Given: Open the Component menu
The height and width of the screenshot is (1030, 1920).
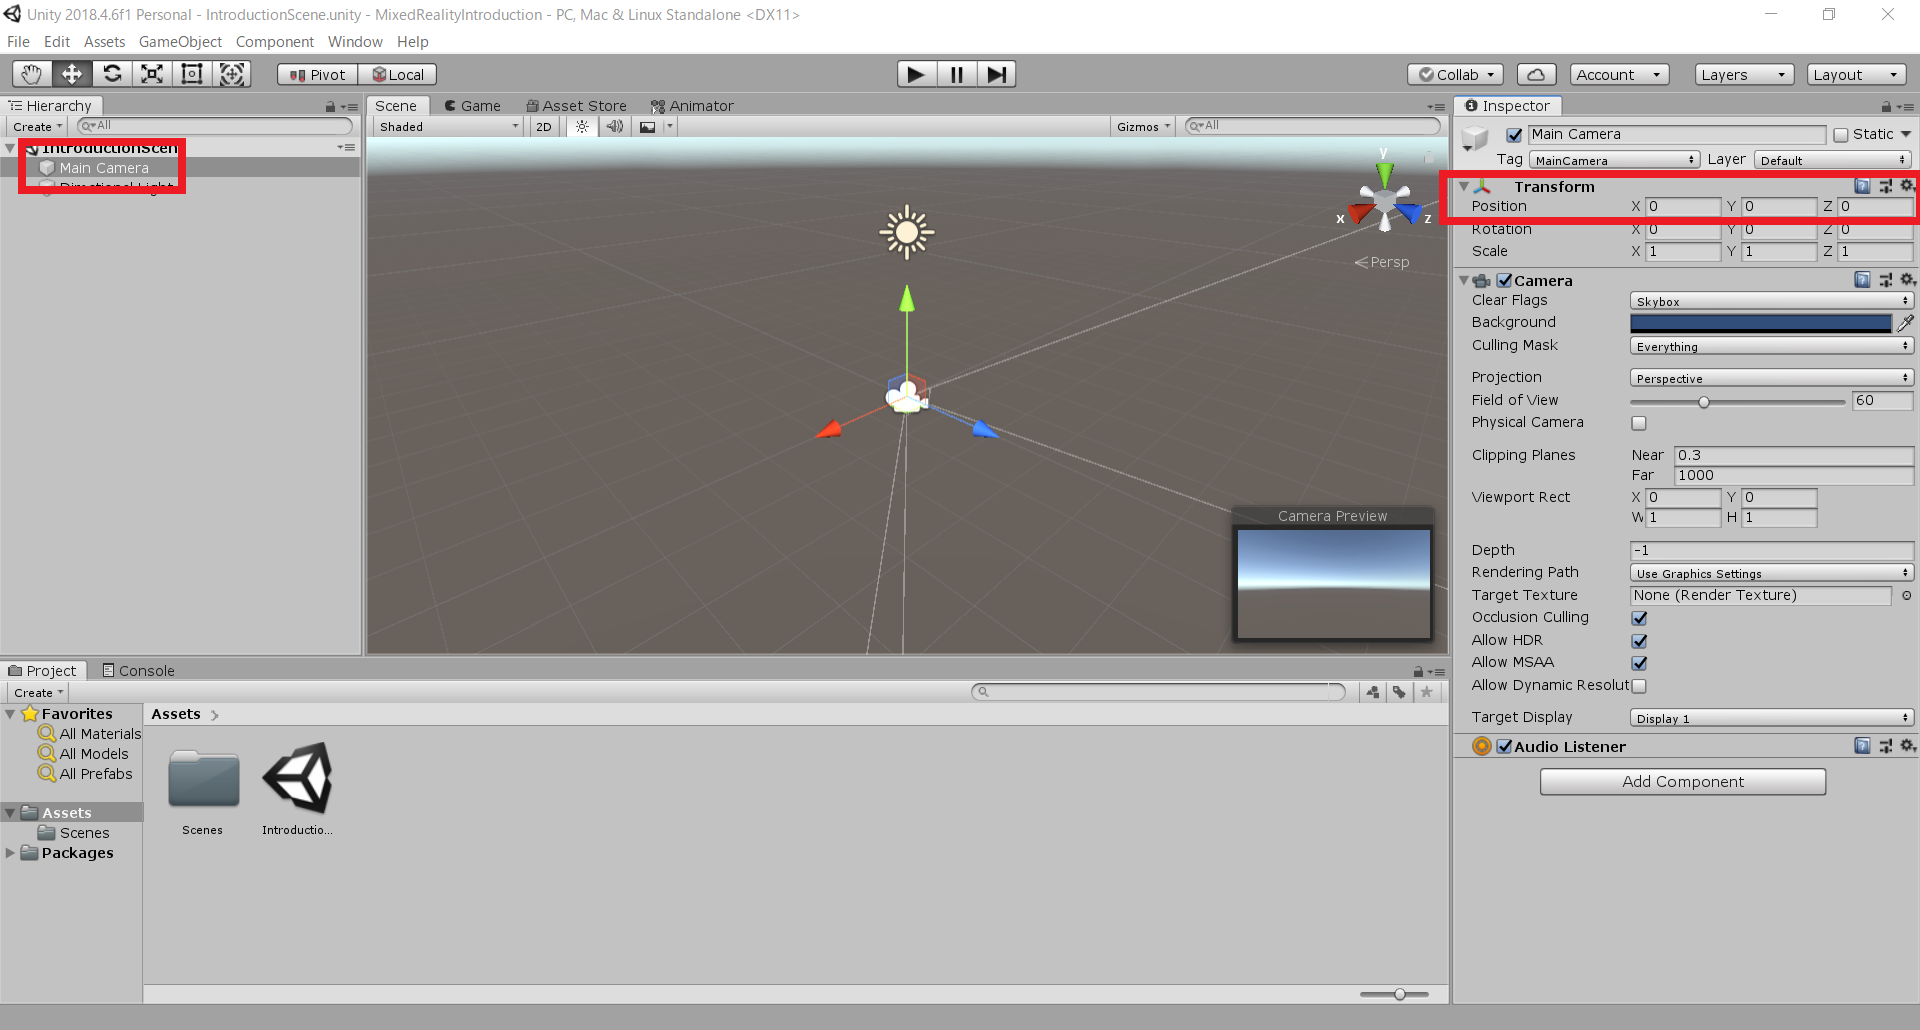Looking at the screenshot, I should pyautogui.click(x=274, y=42).
